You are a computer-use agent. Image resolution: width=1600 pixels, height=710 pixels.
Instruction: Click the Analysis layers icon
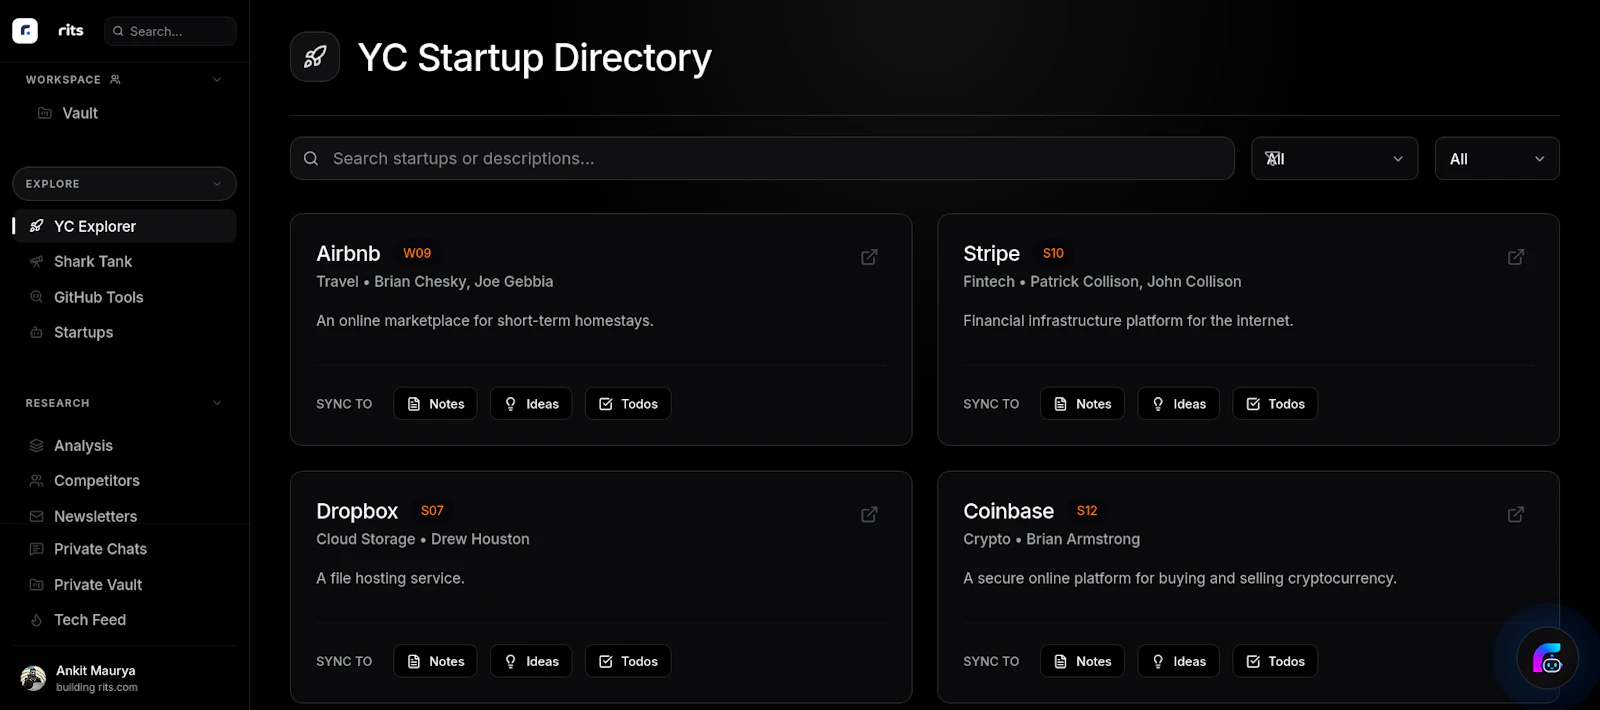tap(37, 445)
